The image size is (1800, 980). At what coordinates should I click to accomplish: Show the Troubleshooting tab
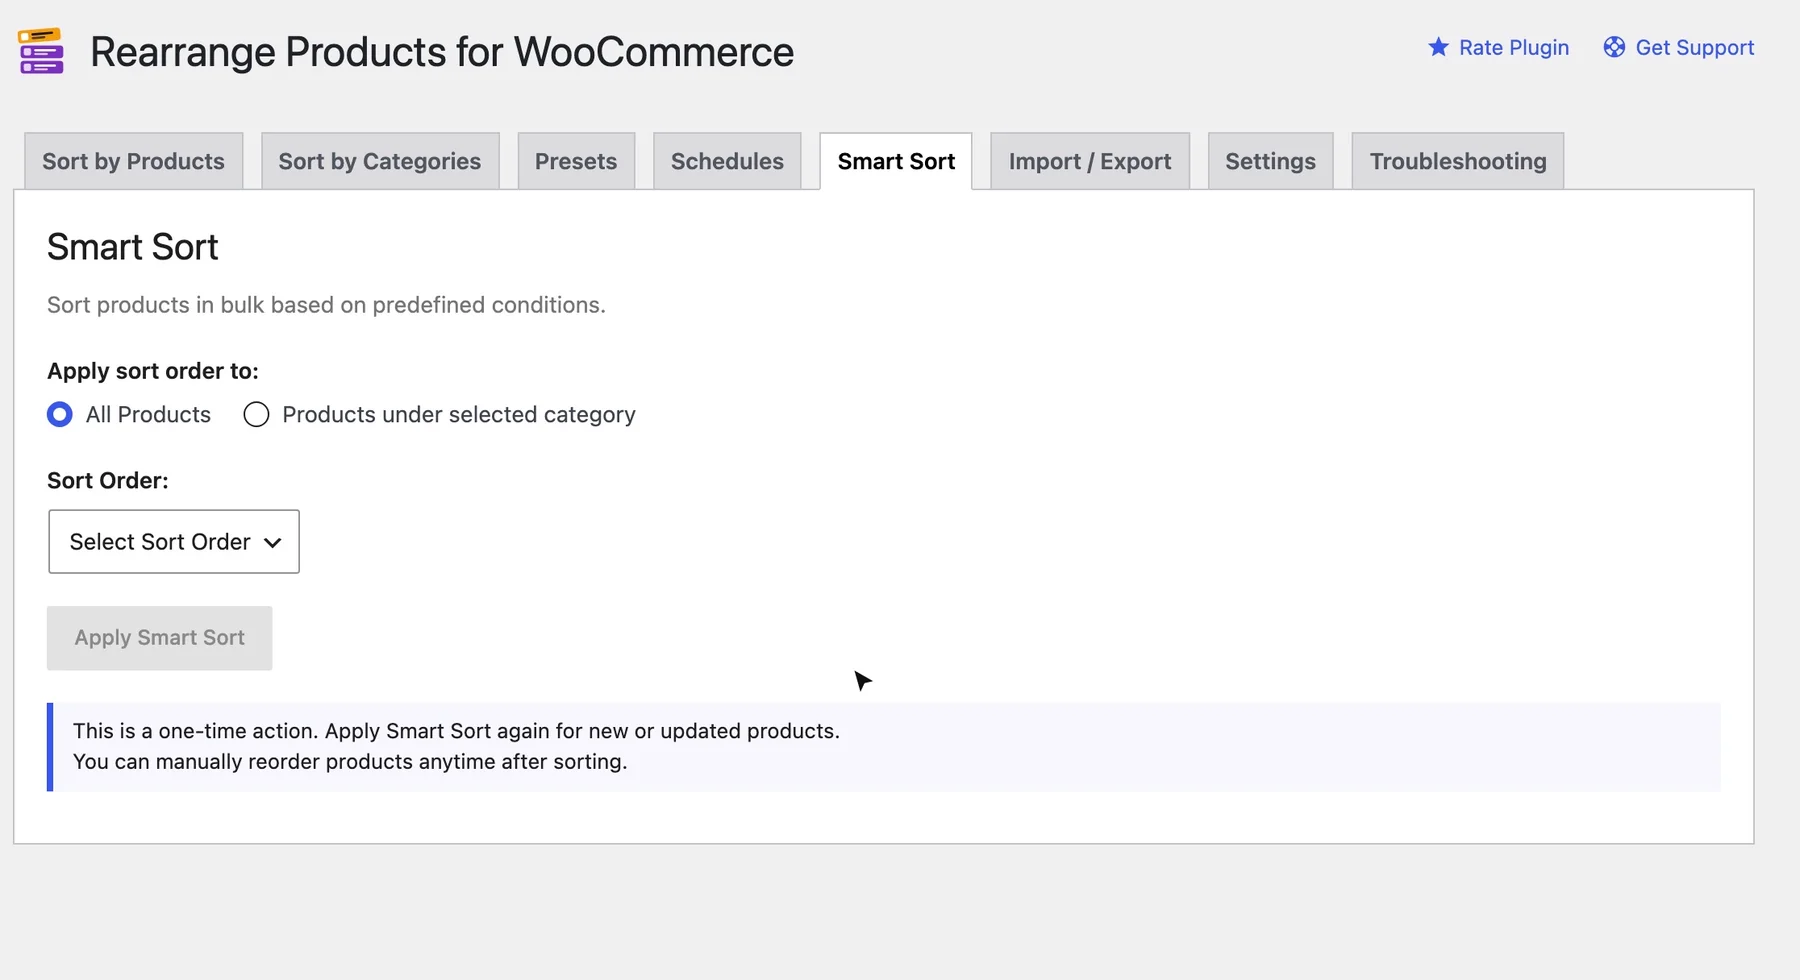pos(1458,161)
